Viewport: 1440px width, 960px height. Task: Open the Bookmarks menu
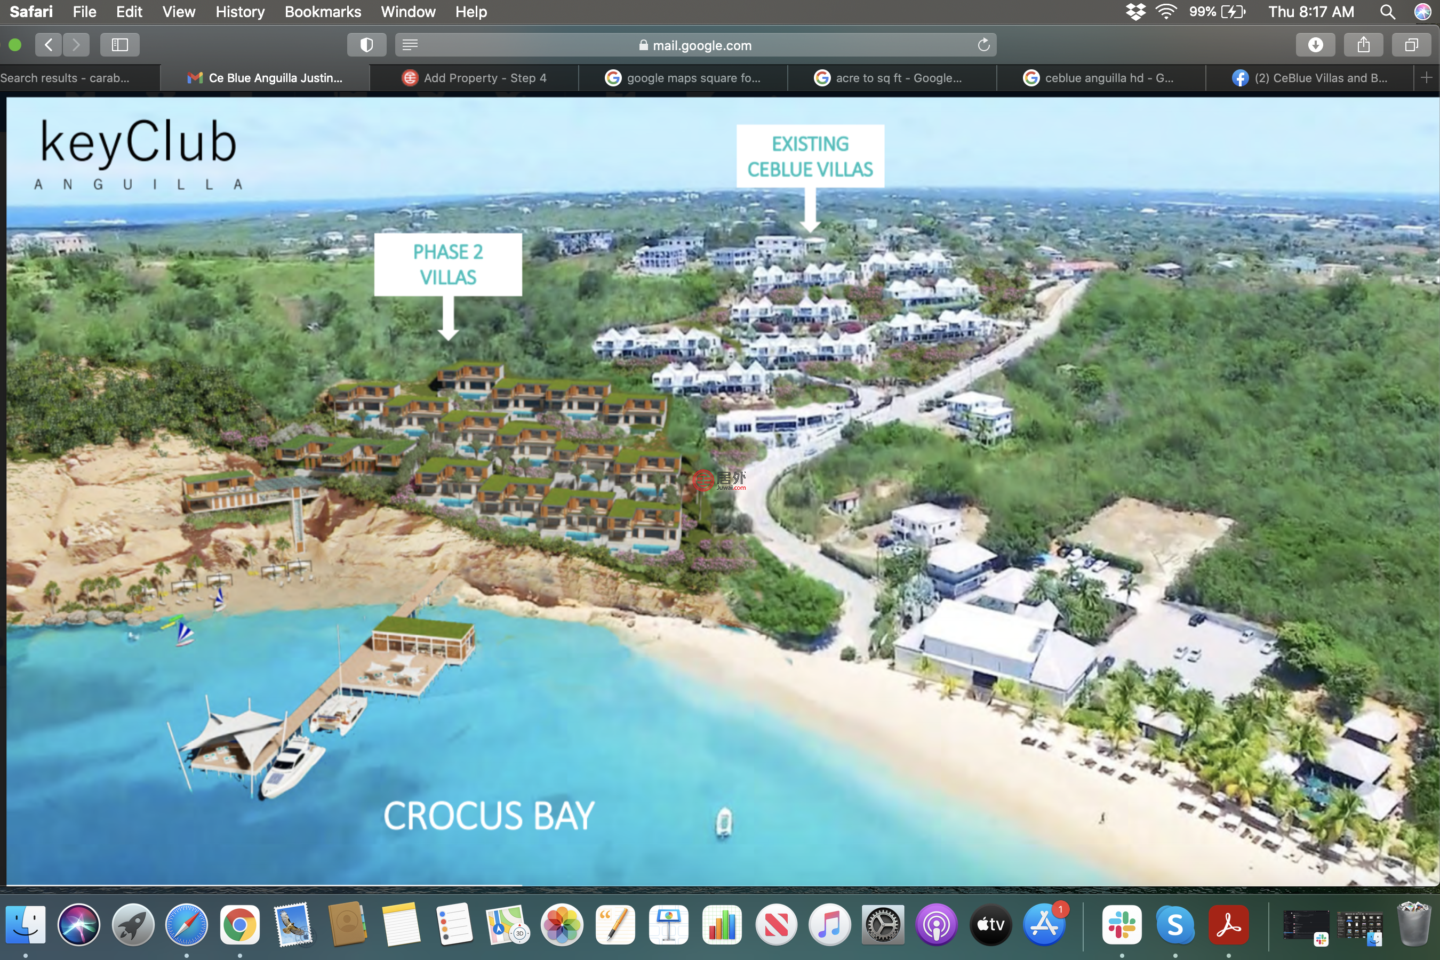coord(322,12)
